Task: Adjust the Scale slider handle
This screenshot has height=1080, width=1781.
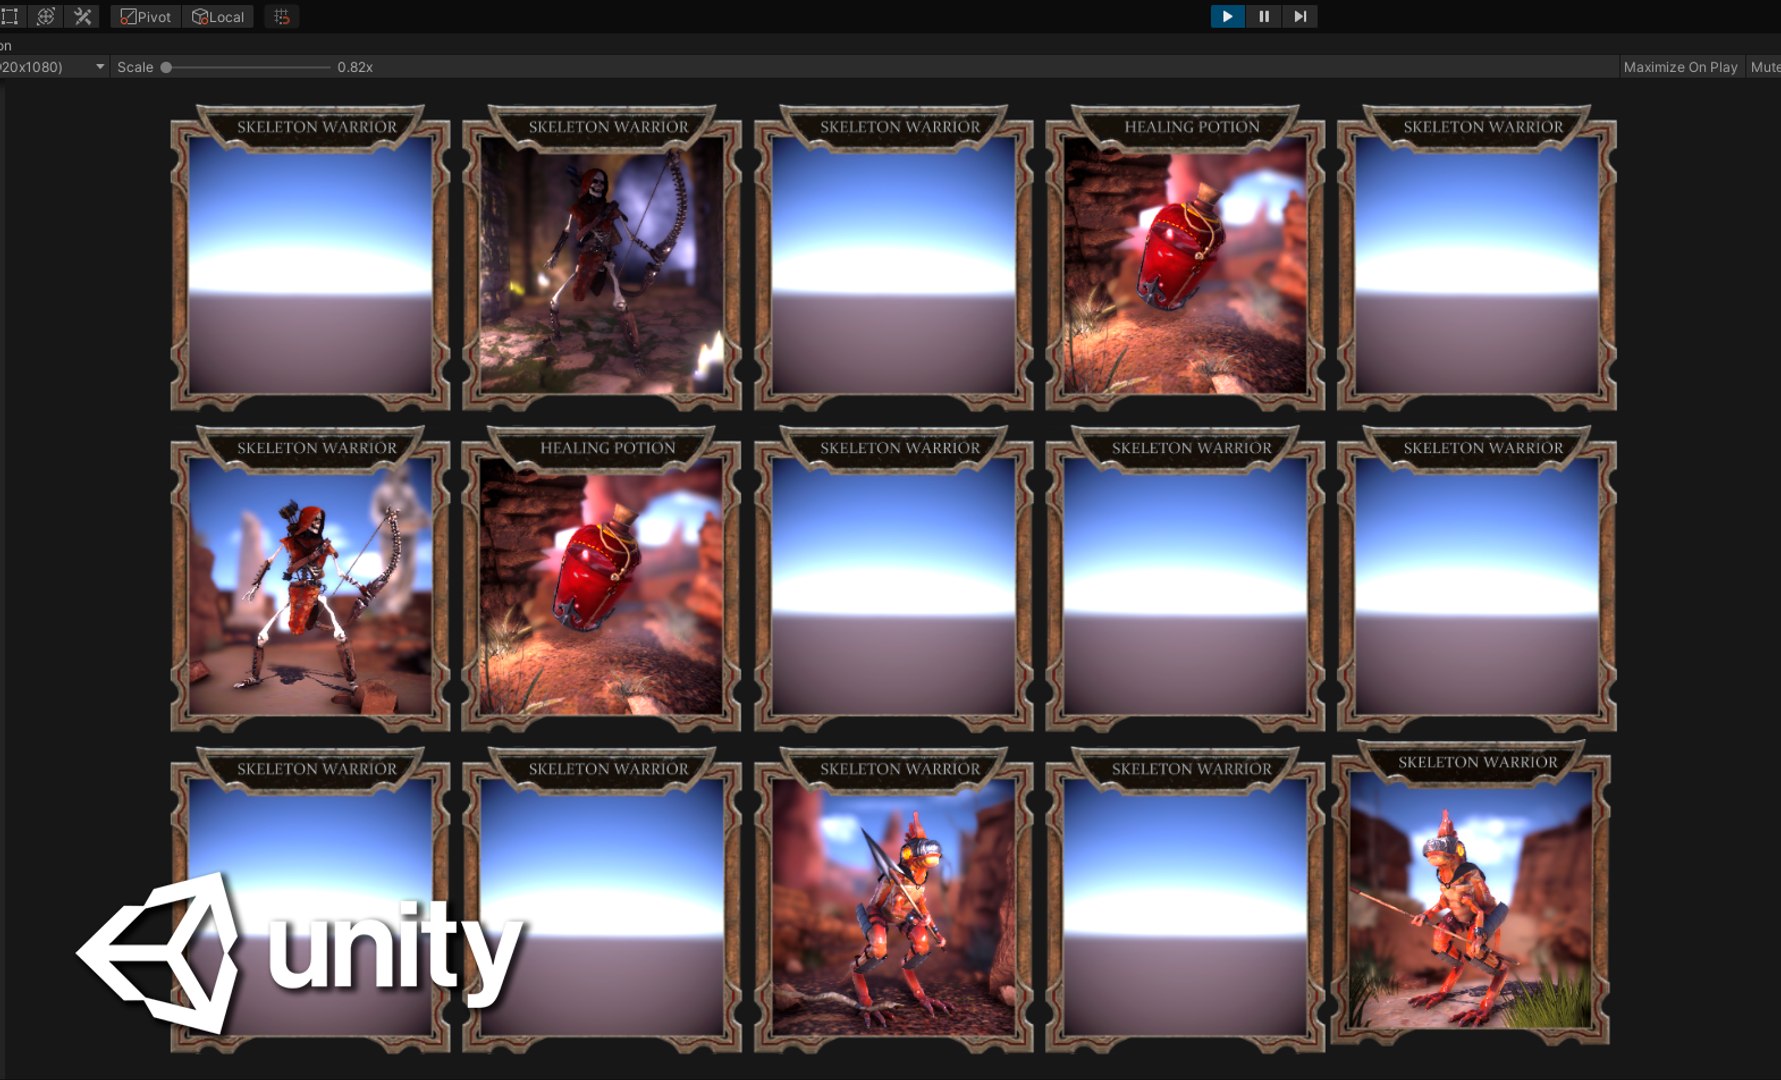Action: point(166,67)
